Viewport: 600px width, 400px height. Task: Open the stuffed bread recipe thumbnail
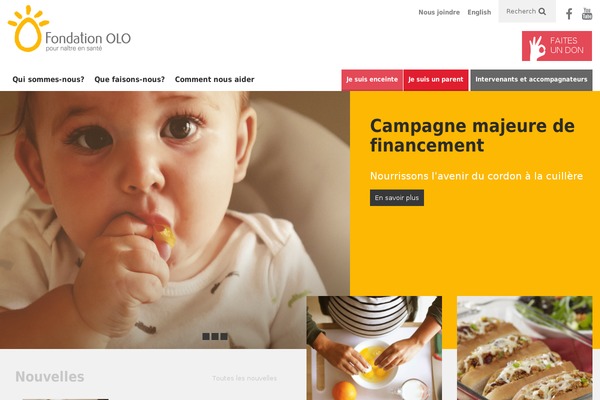(525, 348)
